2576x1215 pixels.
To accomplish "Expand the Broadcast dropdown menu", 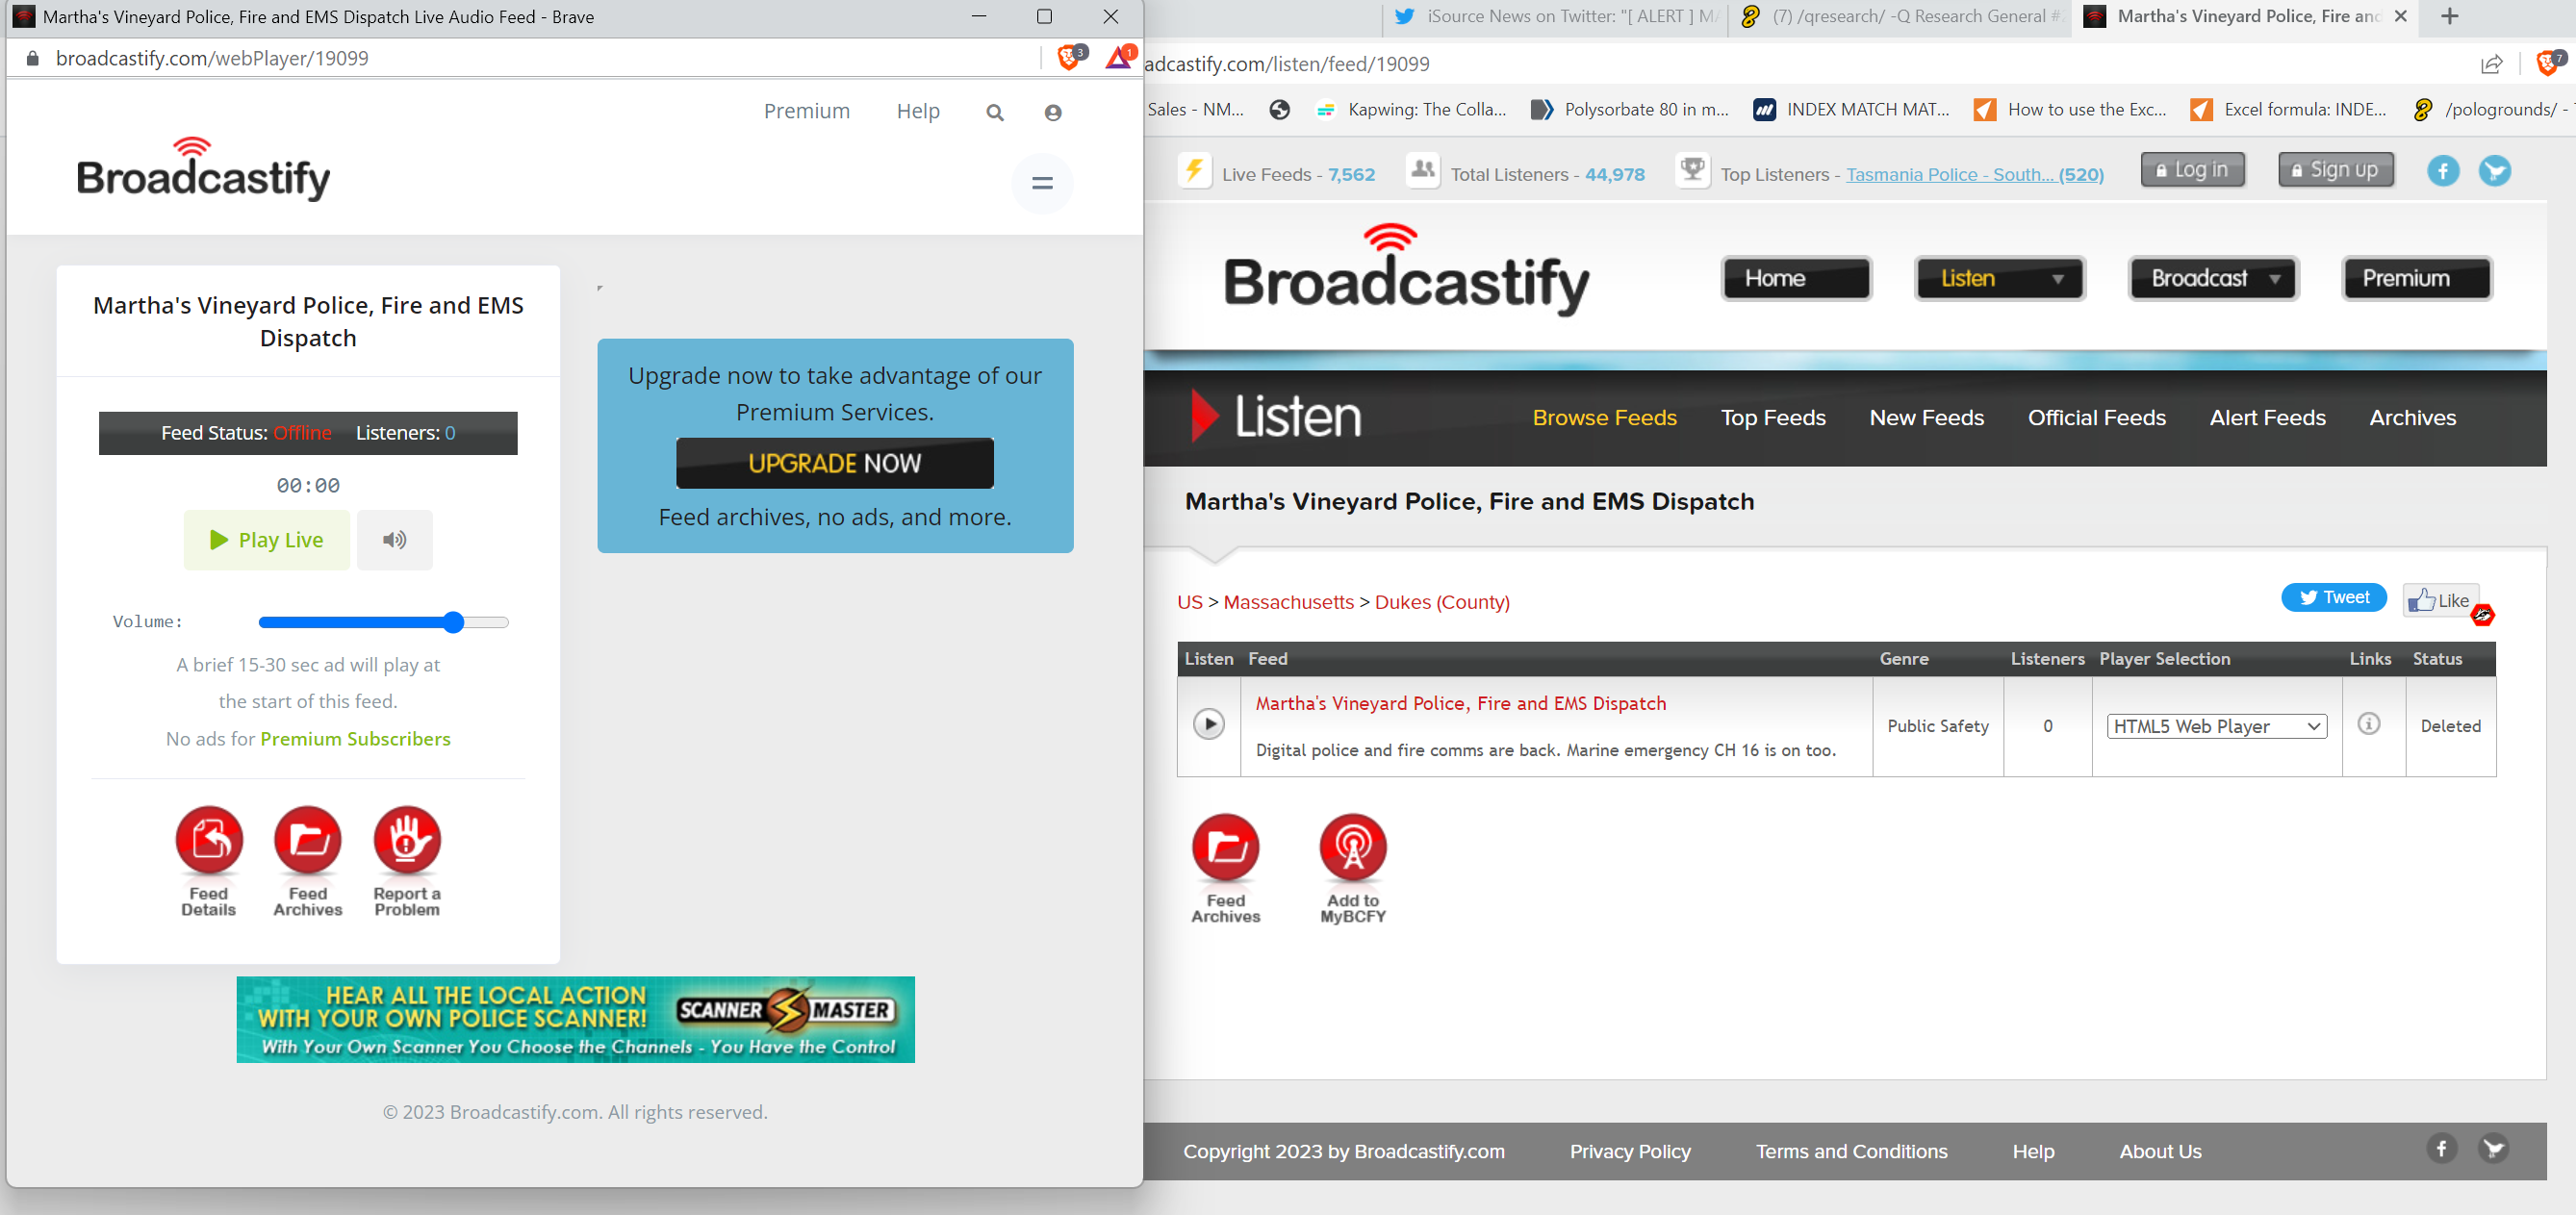I will [x=2213, y=278].
